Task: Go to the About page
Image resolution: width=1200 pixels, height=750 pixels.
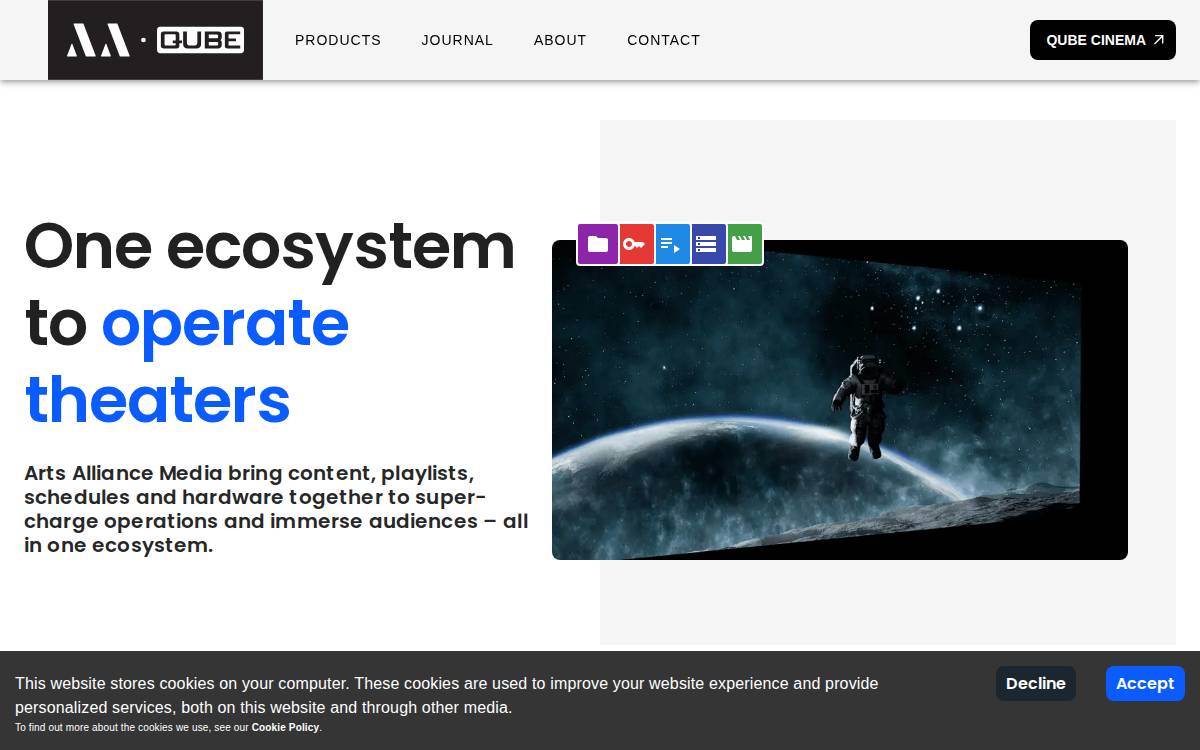Action: 560,40
